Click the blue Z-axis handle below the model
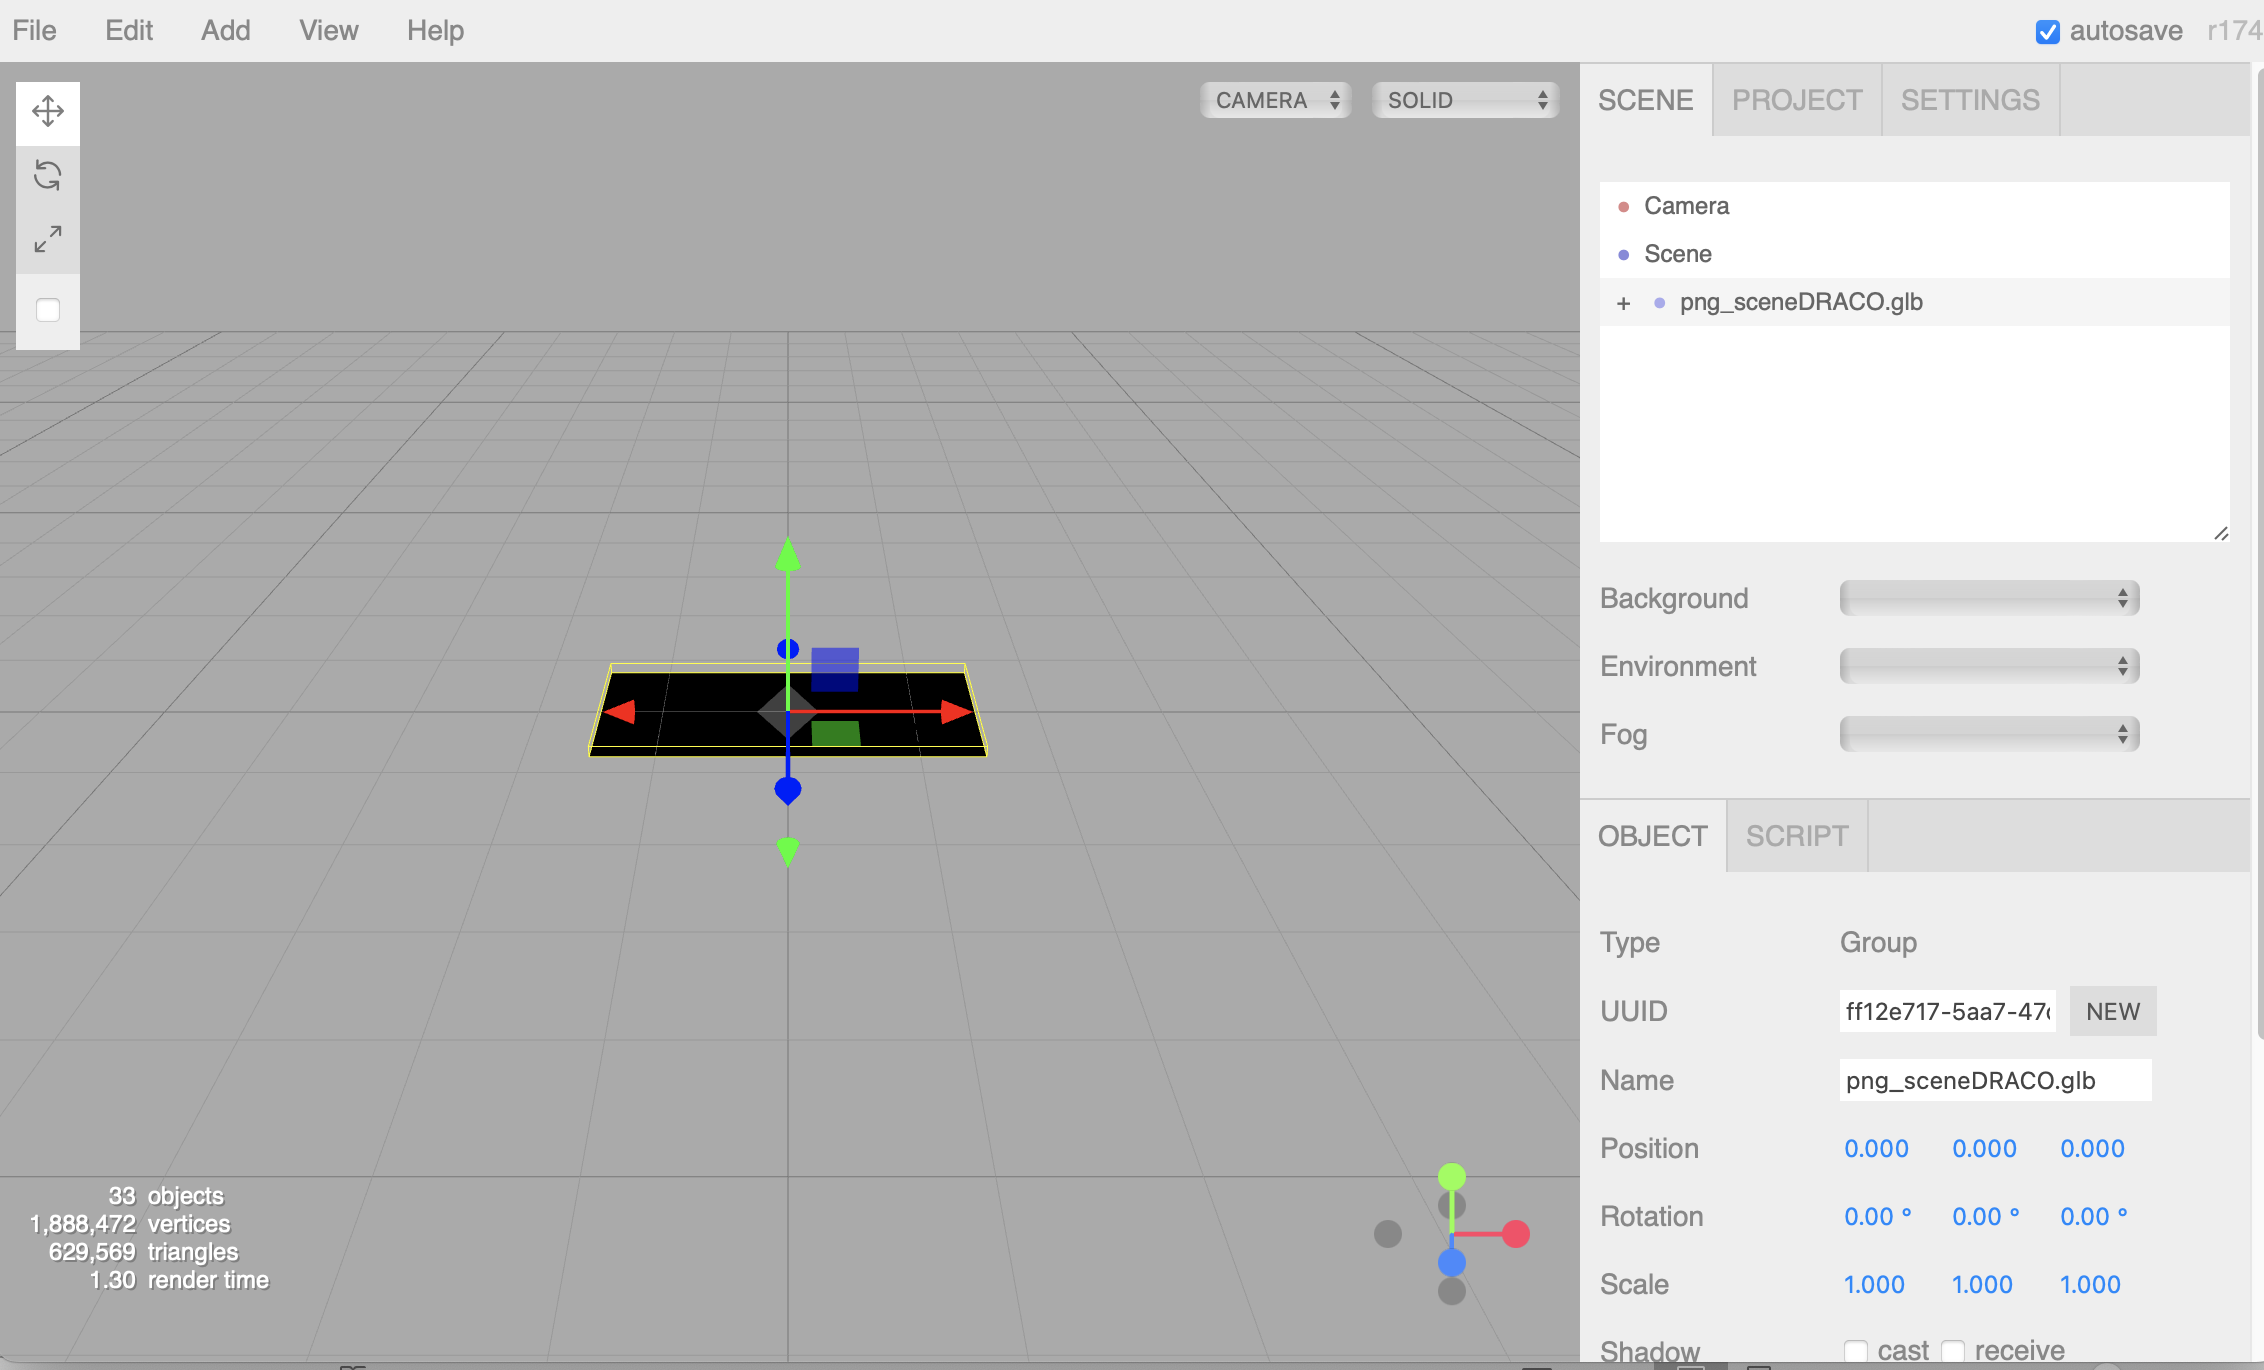2264x1370 pixels. 788,791
